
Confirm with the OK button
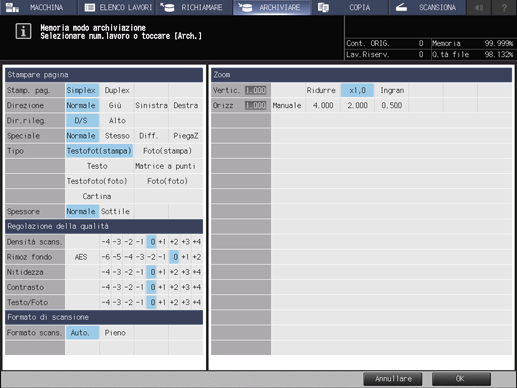click(x=461, y=379)
